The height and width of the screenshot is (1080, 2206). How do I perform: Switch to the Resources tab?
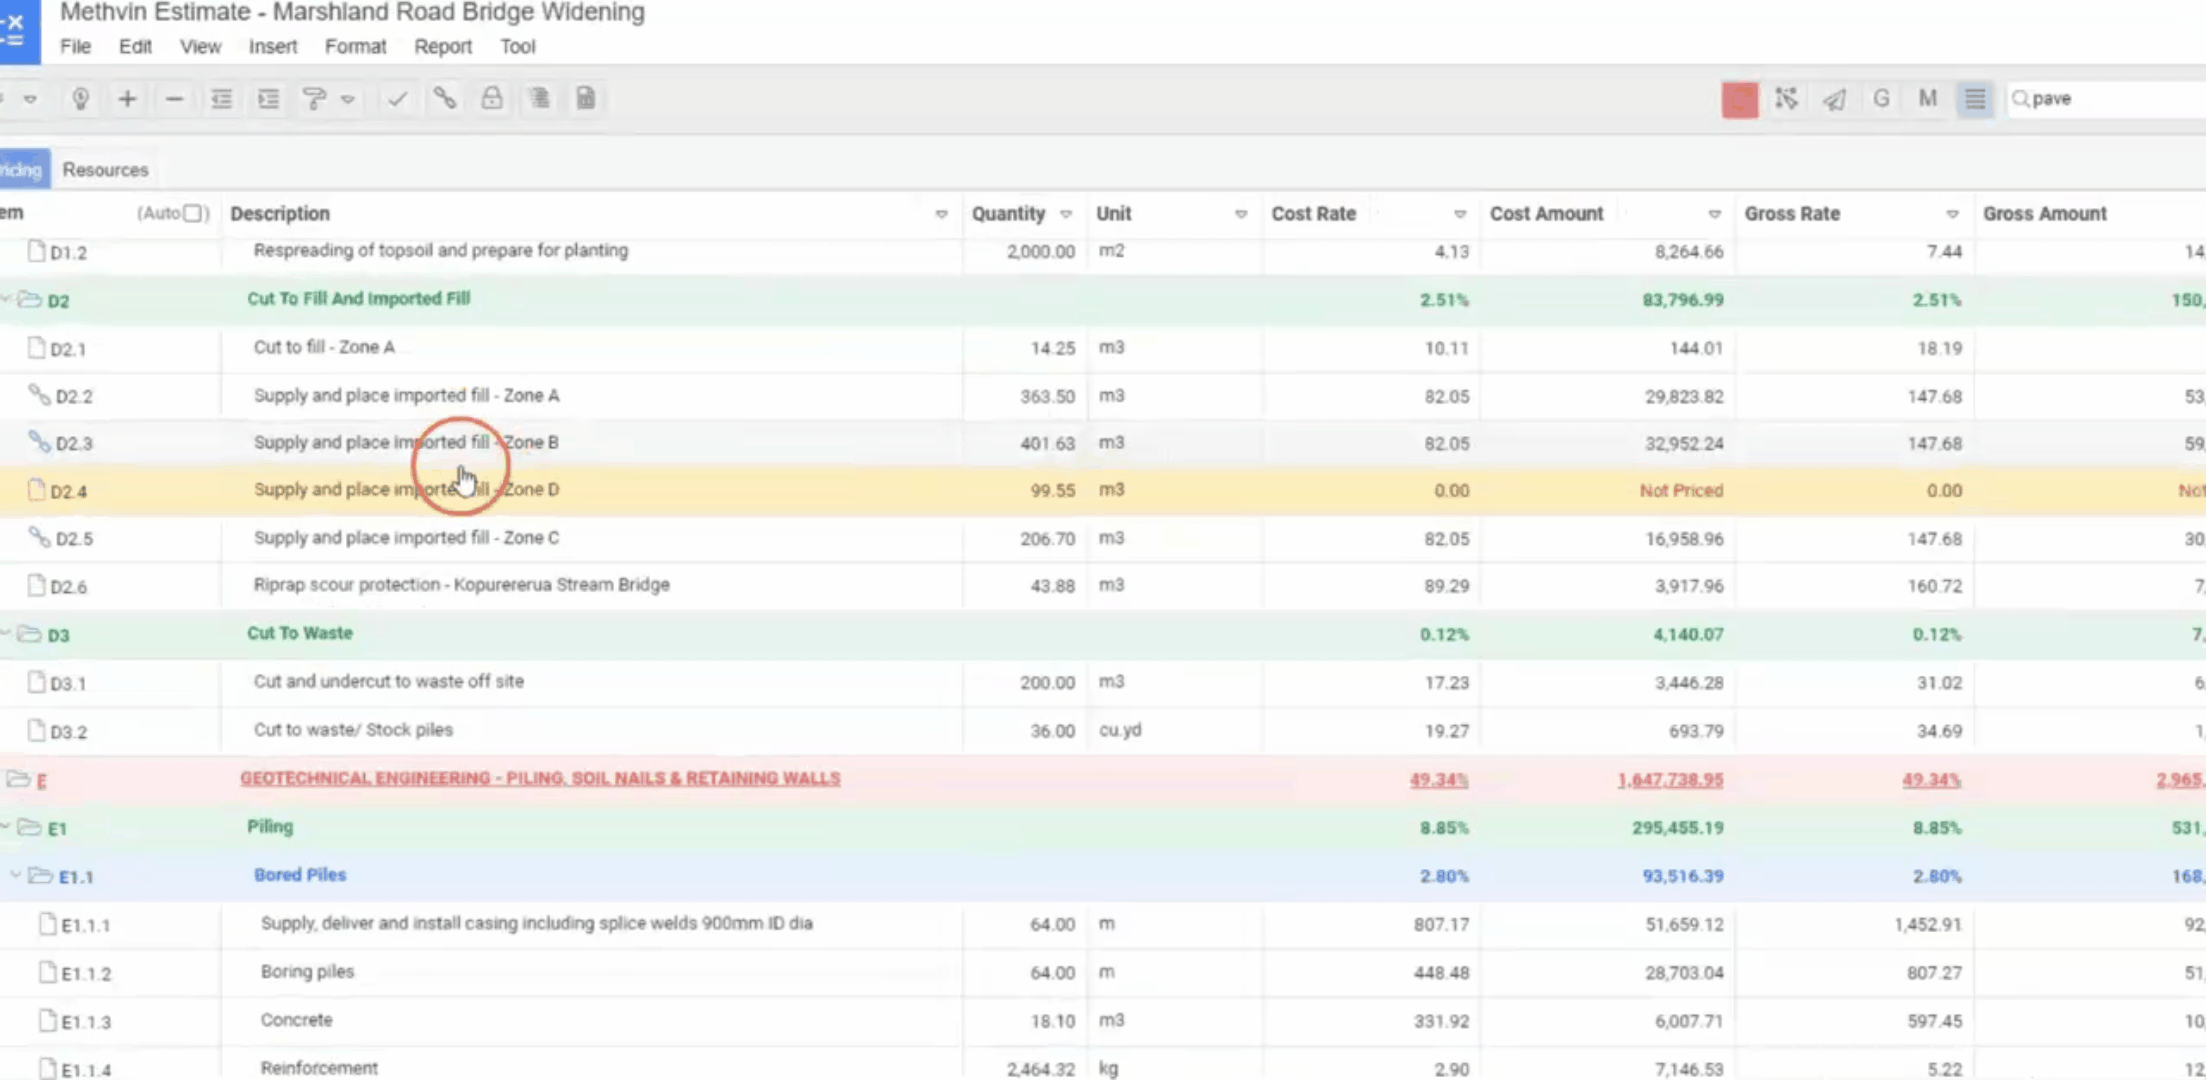click(x=105, y=170)
